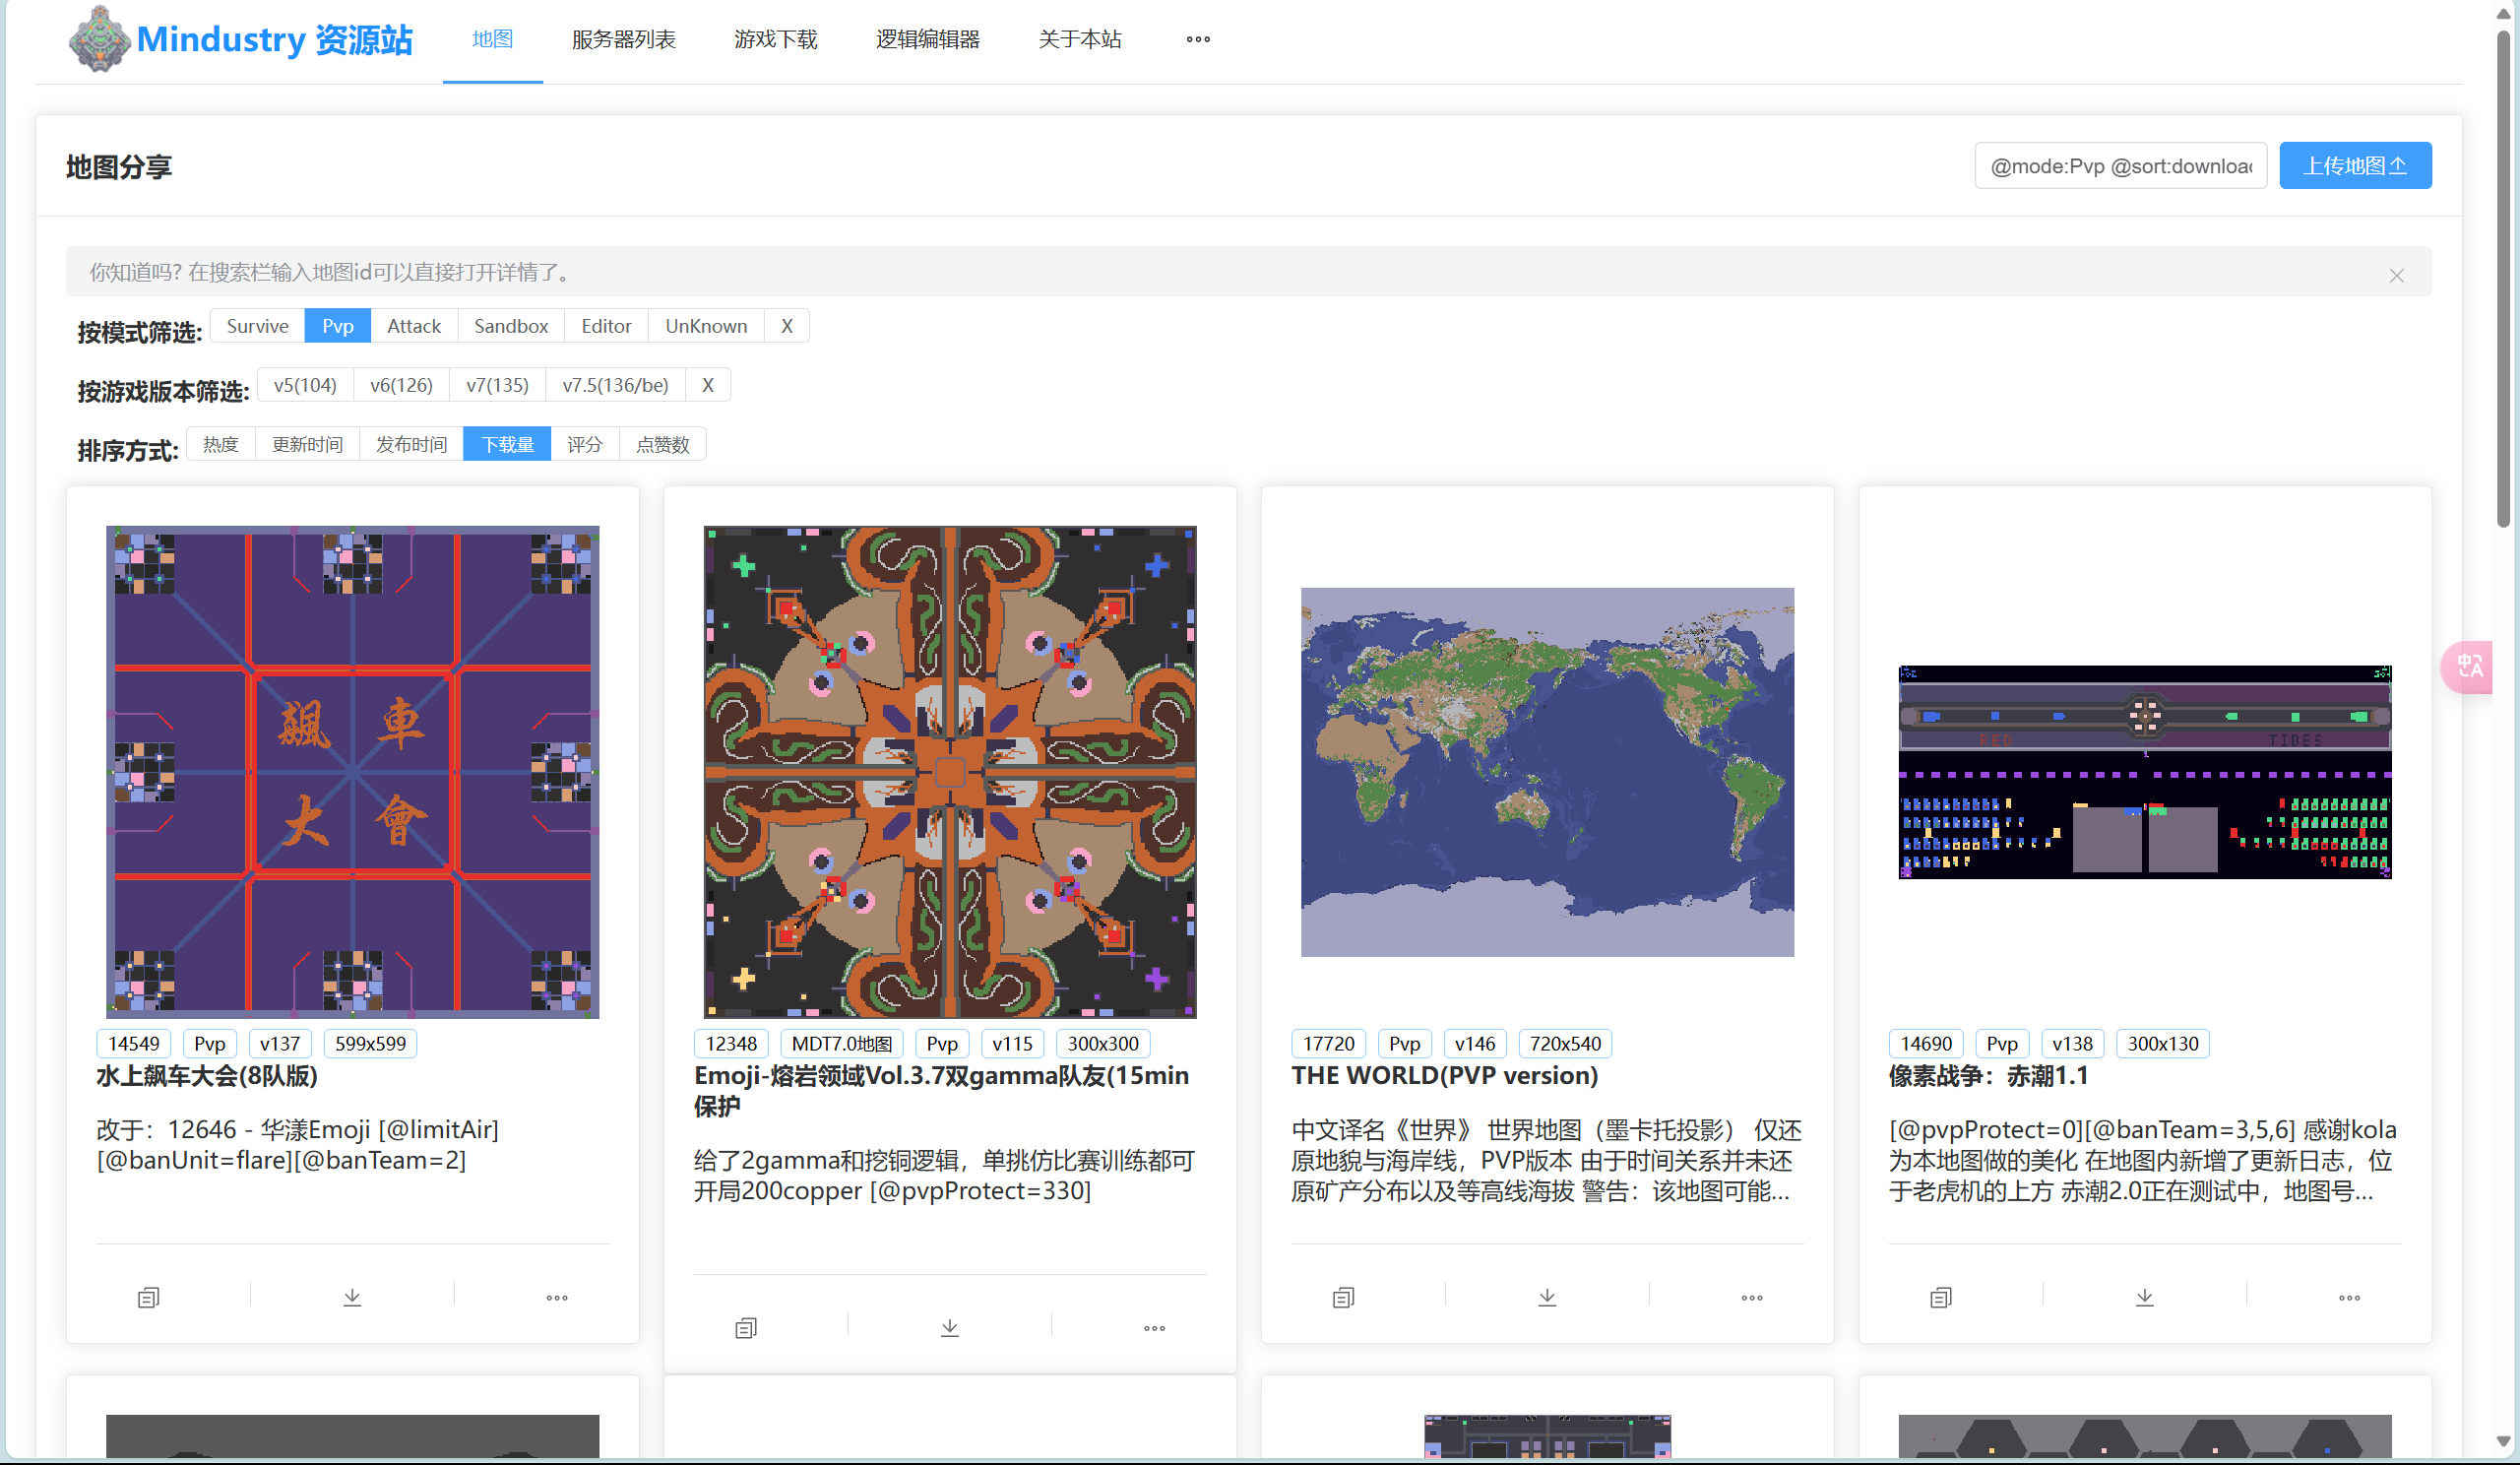This screenshot has height=1465, width=2520.
Task: Copy map data of 像素战争: 赤潮1.1
Action: [1940, 1297]
